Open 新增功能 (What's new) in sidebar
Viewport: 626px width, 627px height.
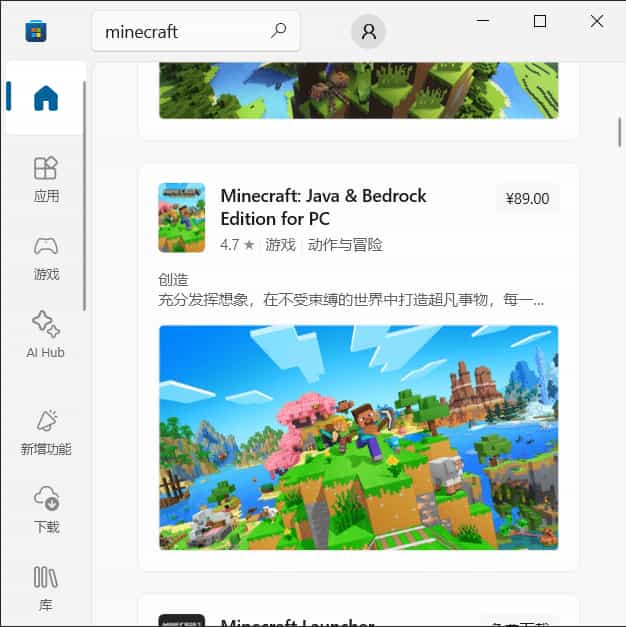(46, 432)
